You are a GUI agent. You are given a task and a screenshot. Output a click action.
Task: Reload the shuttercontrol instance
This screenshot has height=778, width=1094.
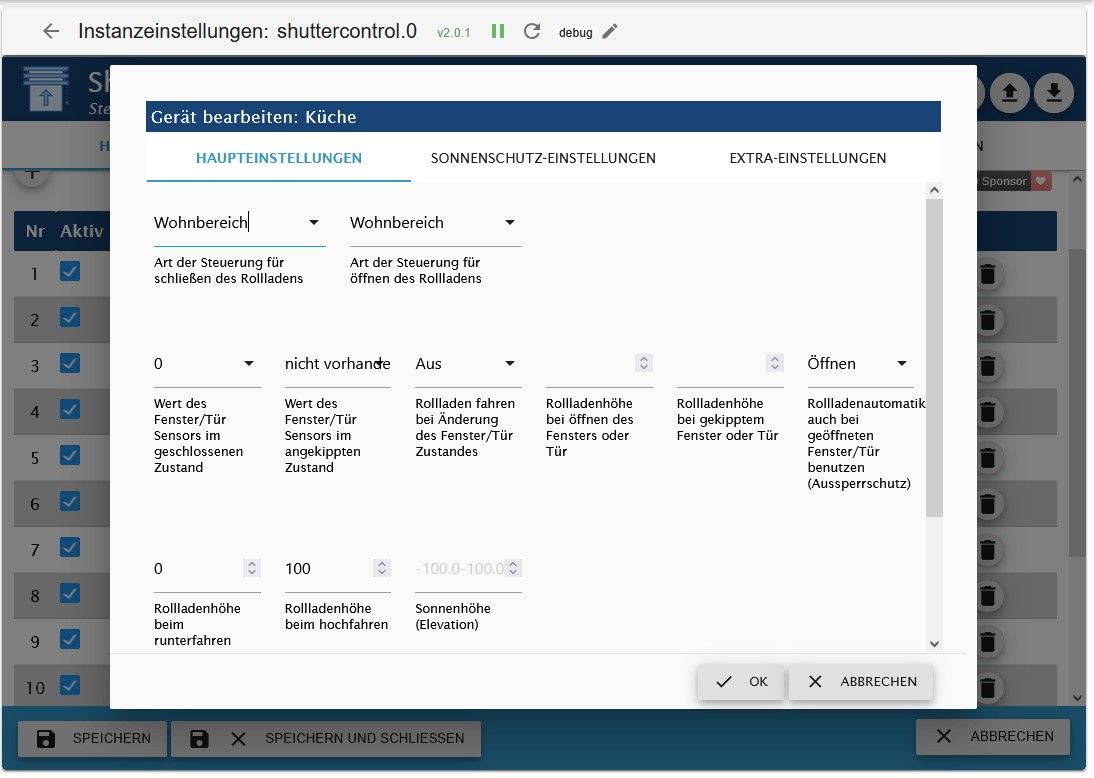click(532, 31)
